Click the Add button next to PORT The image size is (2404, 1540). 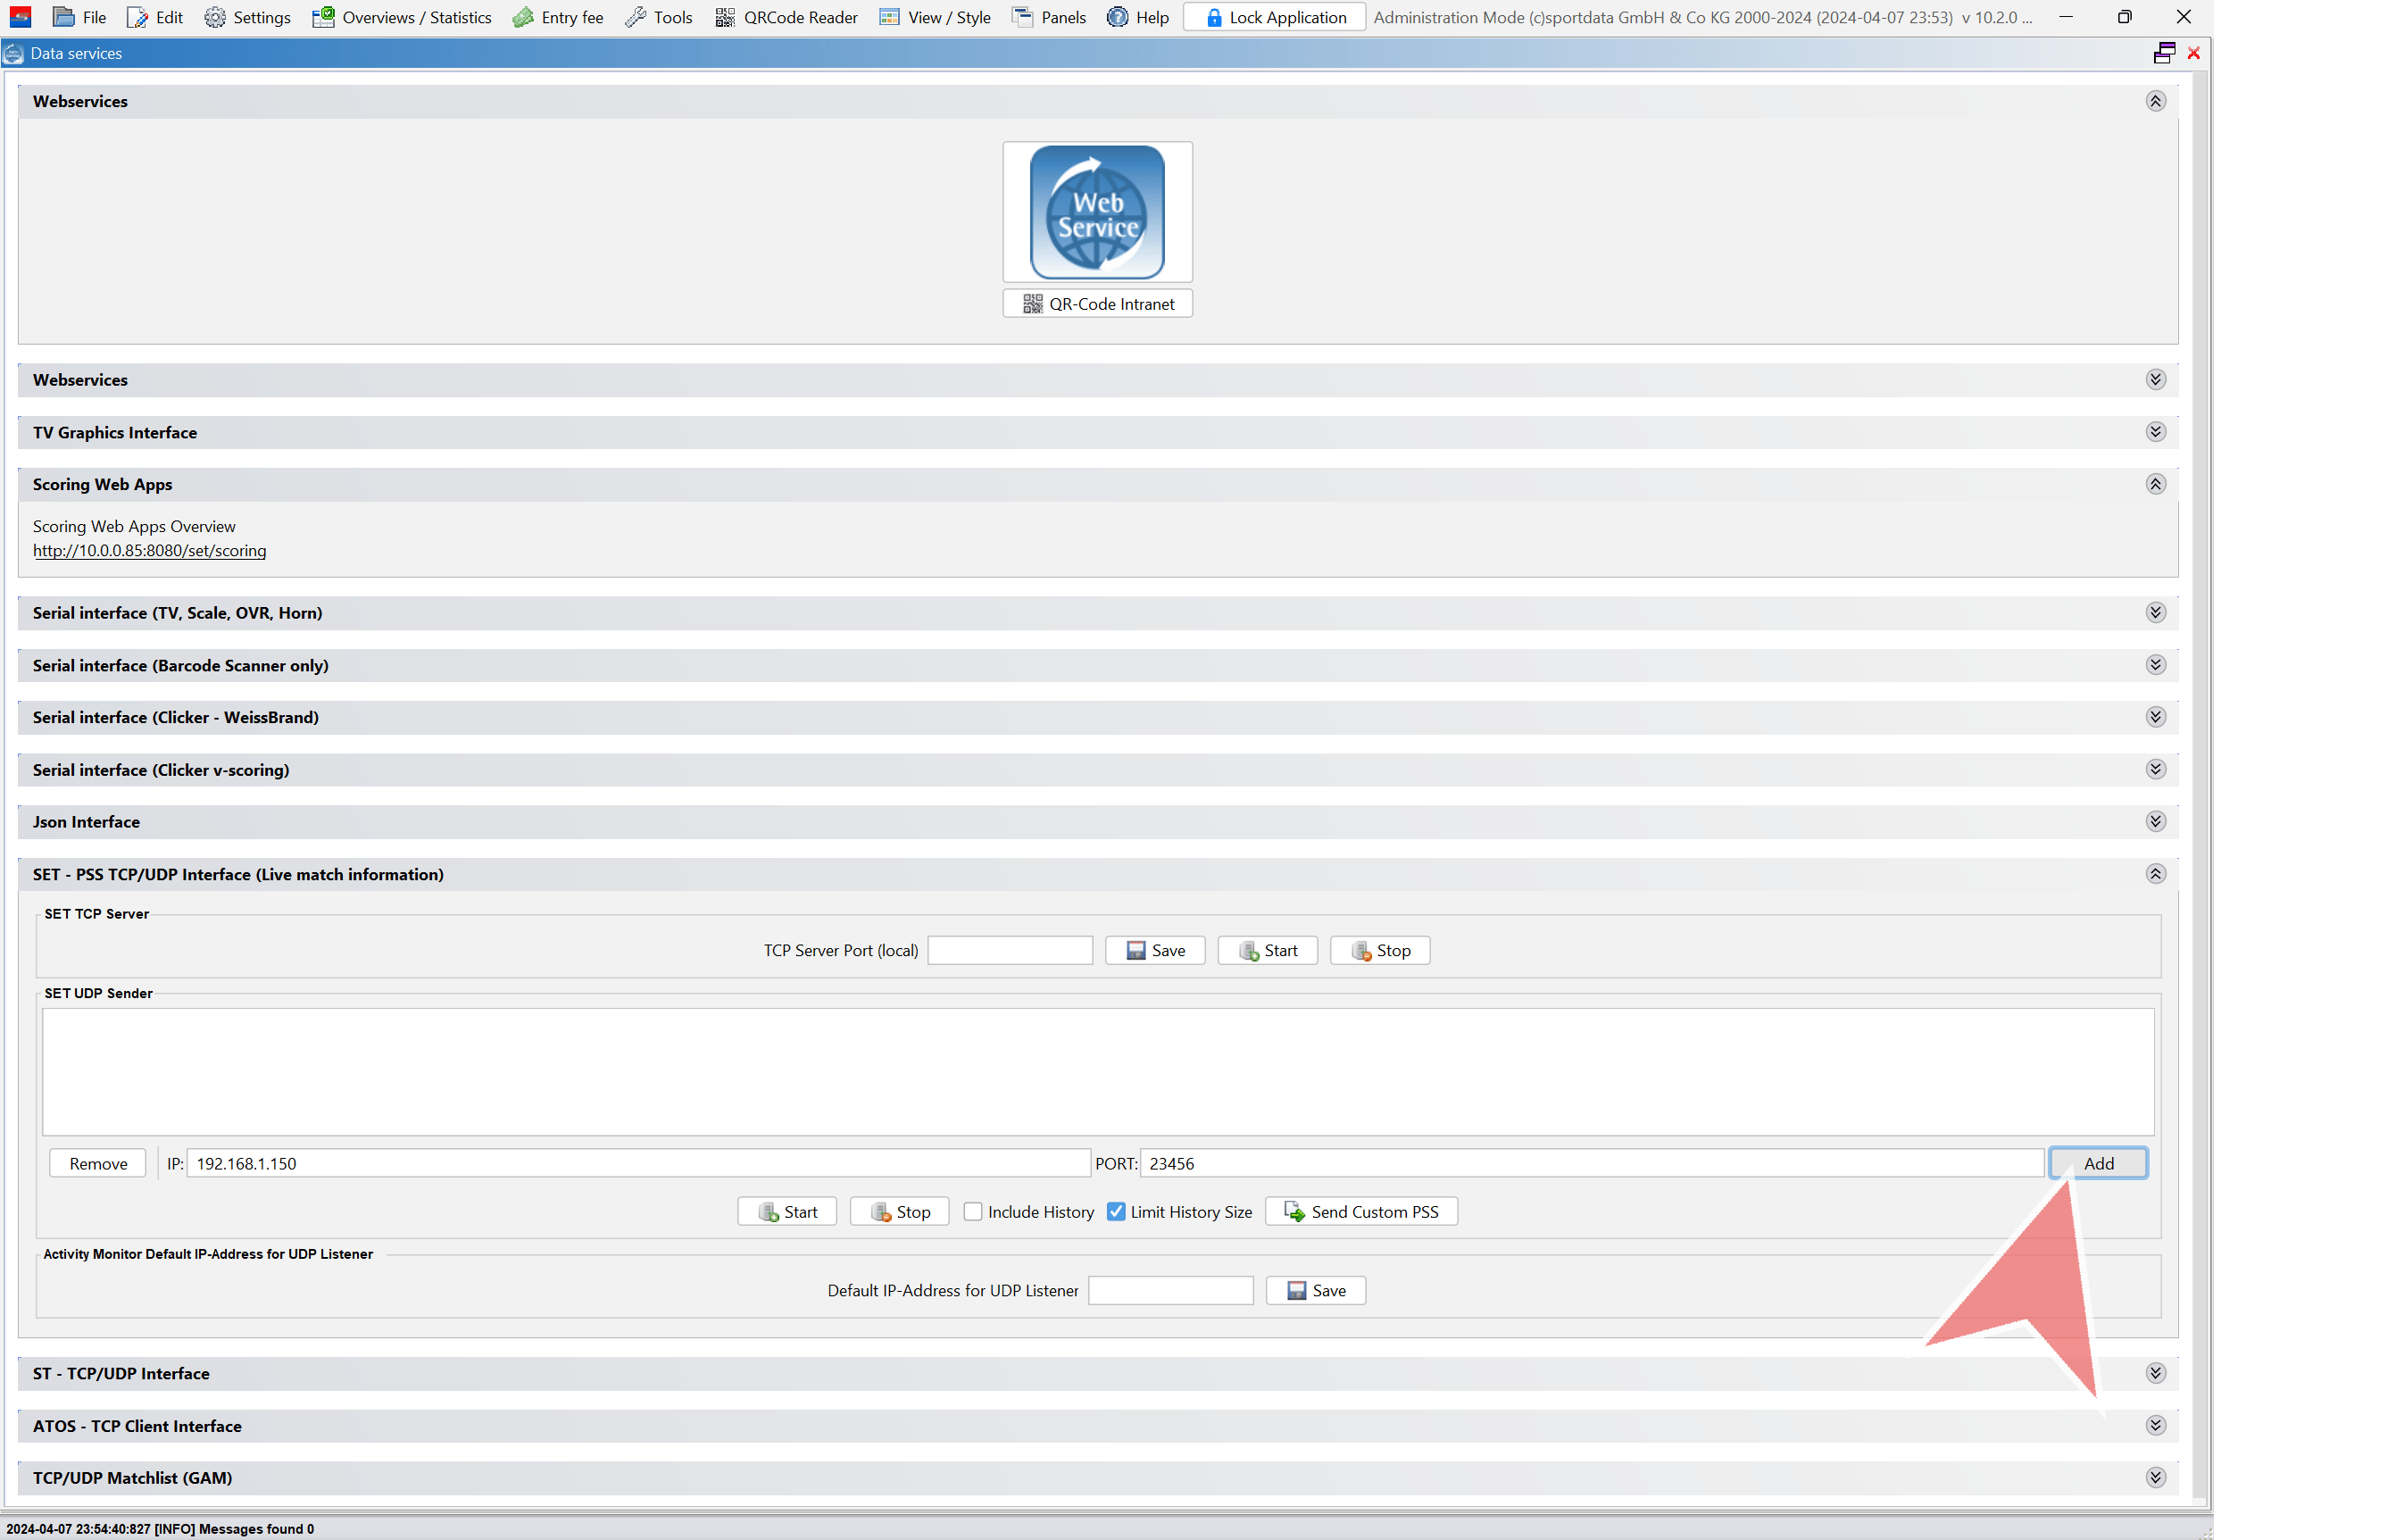[2097, 1163]
